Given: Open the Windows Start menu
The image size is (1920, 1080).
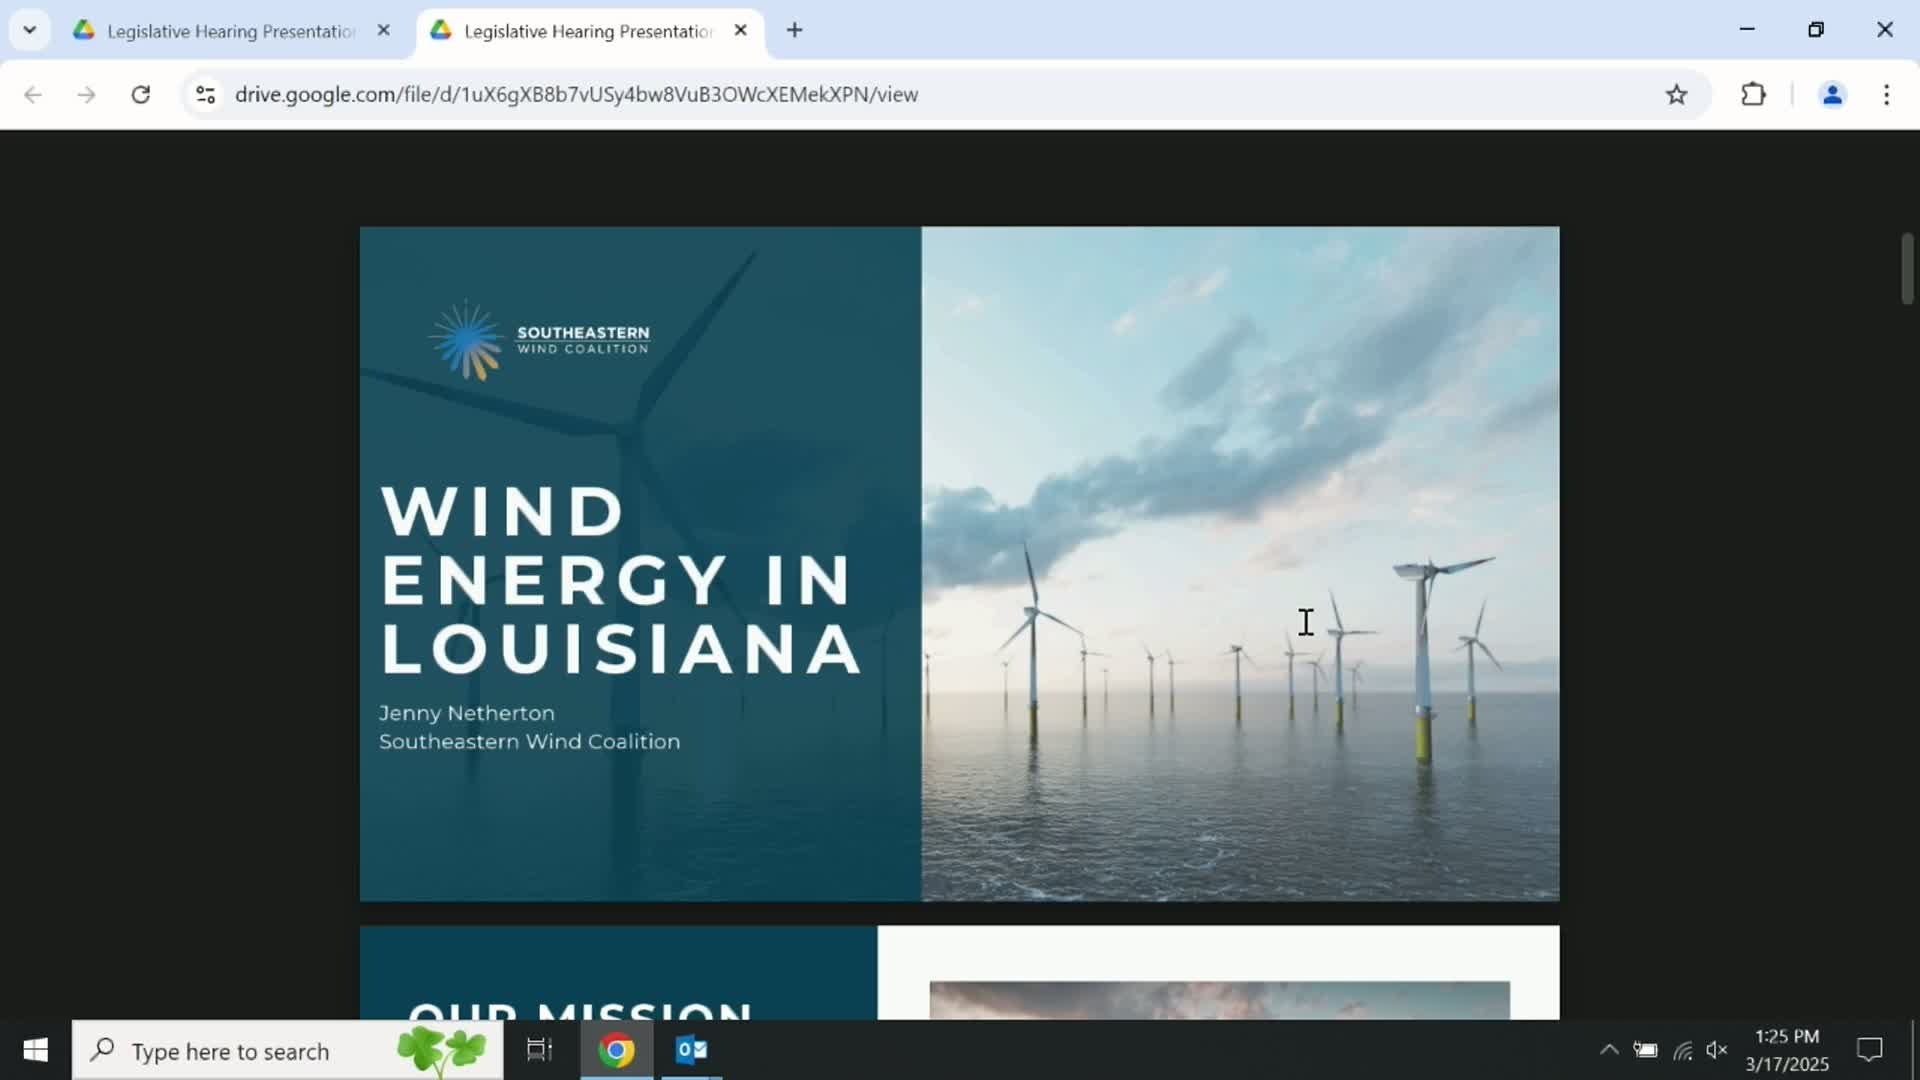Looking at the screenshot, I should 35,1050.
